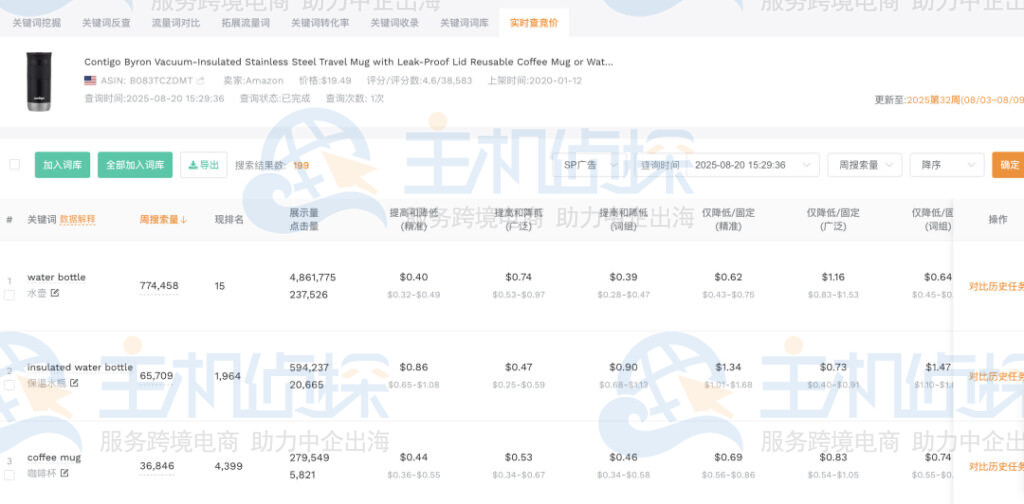Image resolution: width=1024 pixels, height=504 pixels.
Task: Click weekly search volume 774,458
Action: [x=159, y=286]
